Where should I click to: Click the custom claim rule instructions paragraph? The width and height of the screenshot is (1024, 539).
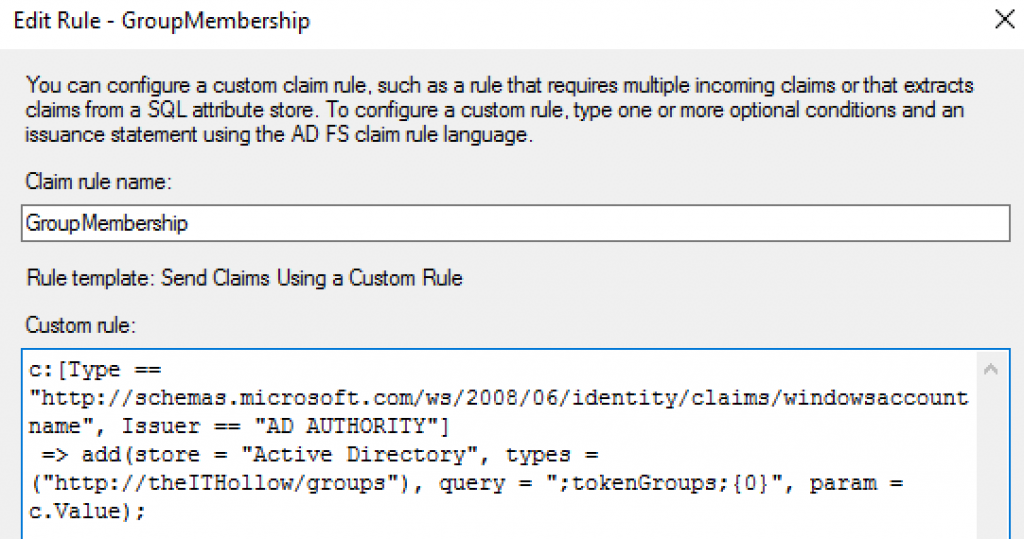coord(500,110)
